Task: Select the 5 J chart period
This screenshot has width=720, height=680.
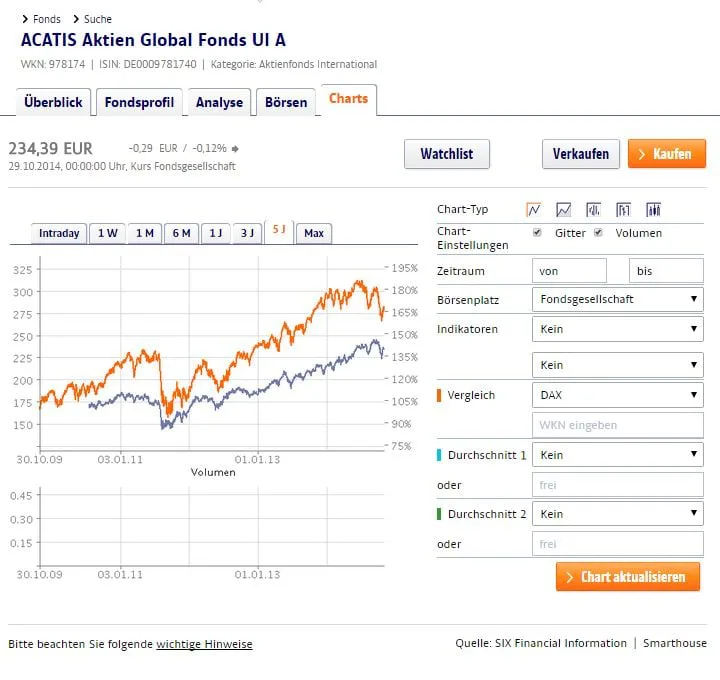Action: coord(279,230)
